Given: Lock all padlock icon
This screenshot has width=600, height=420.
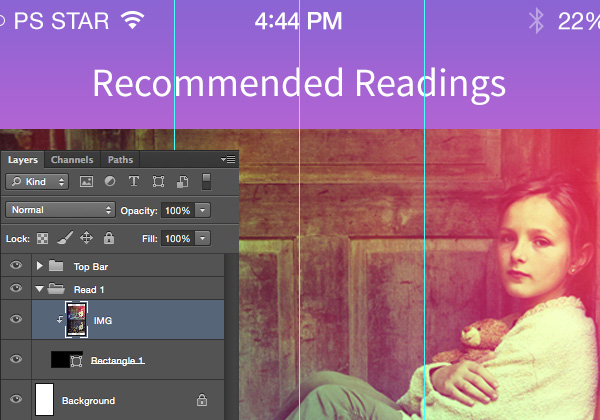Looking at the screenshot, I should [x=109, y=238].
